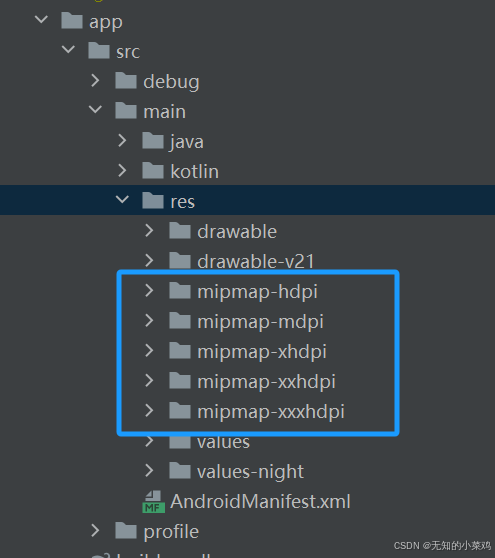Image resolution: width=495 pixels, height=558 pixels.
Task: Expand the mipmap-mdpi folder chevron
Action: [x=149, y=321]
